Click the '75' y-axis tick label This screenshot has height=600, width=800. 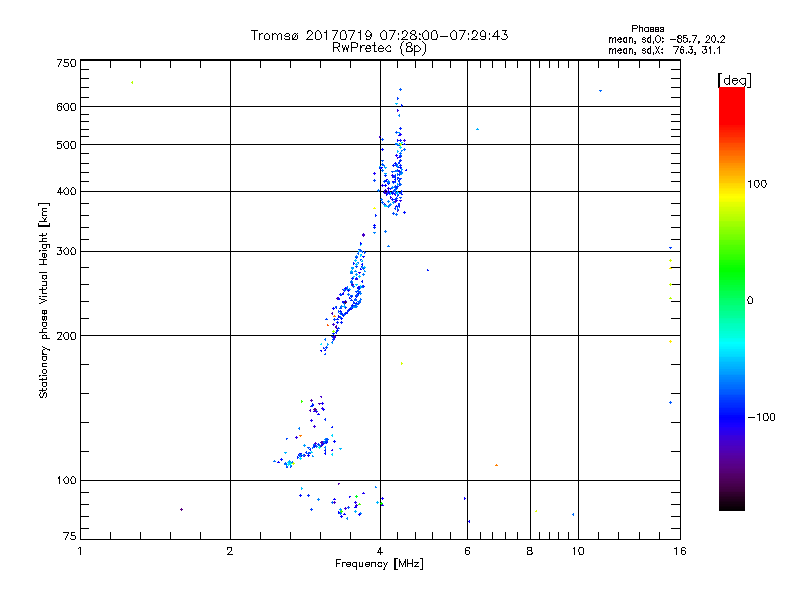70,536
